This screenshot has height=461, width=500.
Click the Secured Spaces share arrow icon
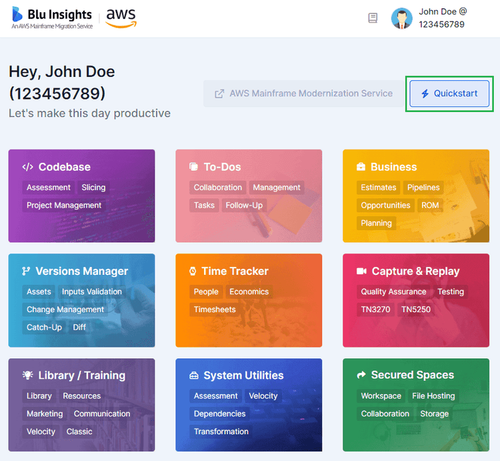361,375
